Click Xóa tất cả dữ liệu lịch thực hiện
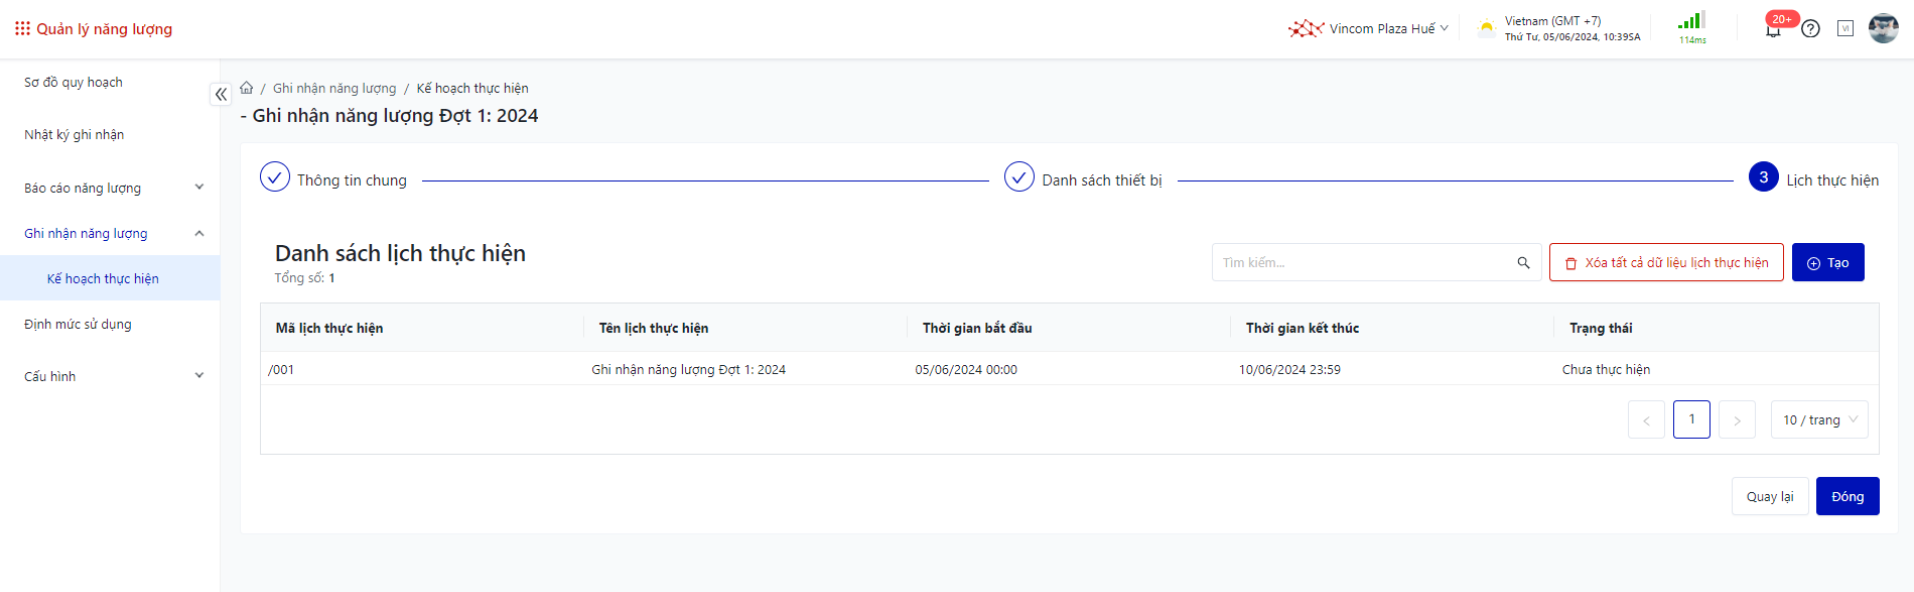Viewport: 1914px width, 592px height. pos(1666,263)
